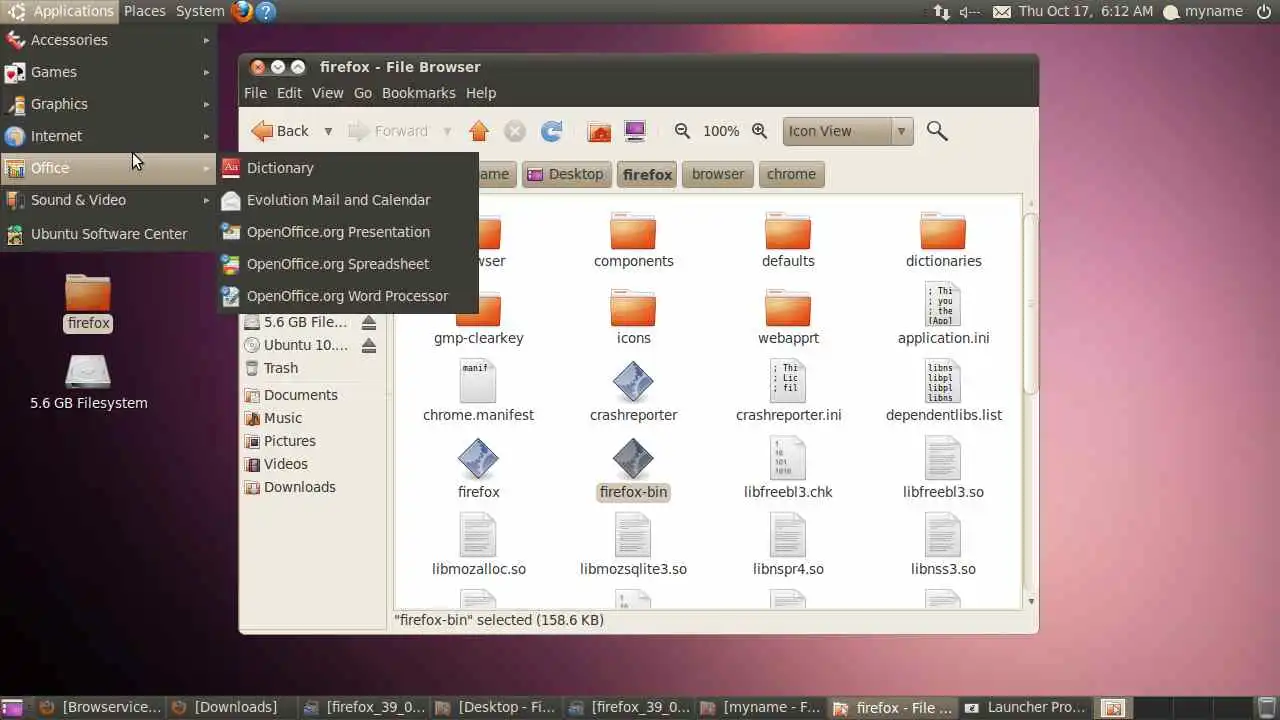Click the blue help icon in top panel
1280x720 pixels.
click(265, 12)
